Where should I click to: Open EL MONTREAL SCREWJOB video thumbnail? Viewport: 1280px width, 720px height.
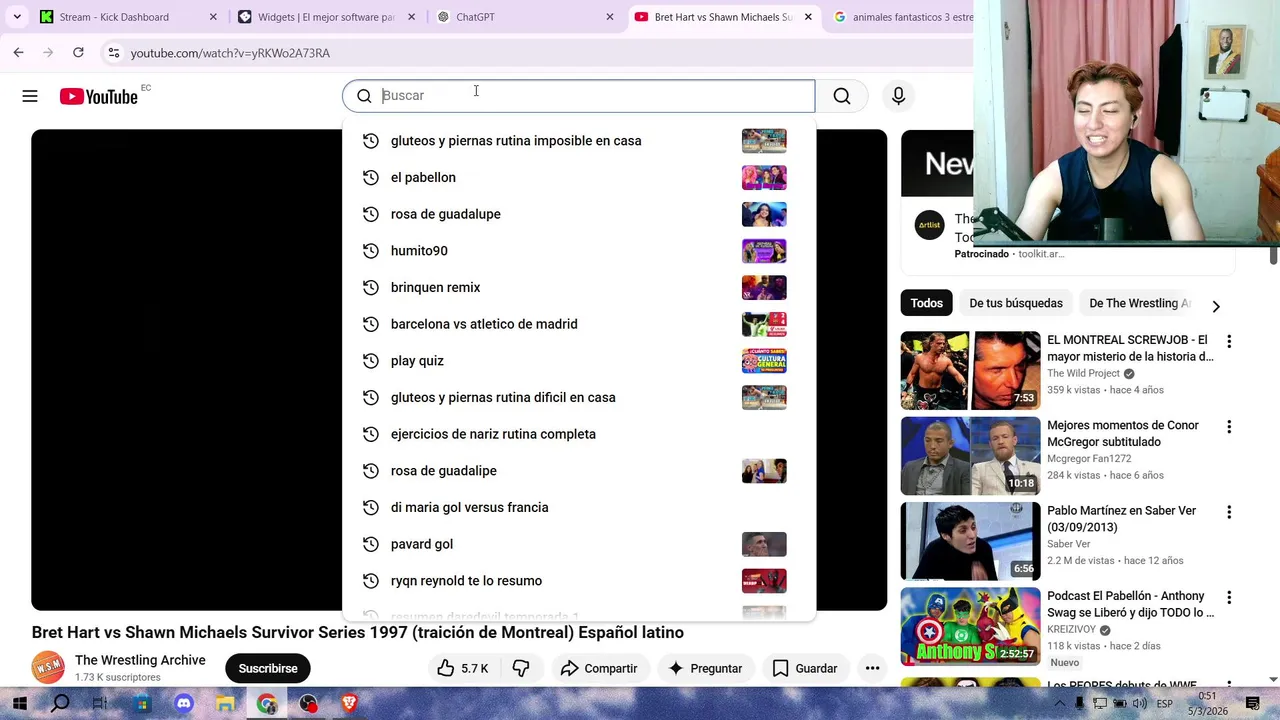point(970,371)
